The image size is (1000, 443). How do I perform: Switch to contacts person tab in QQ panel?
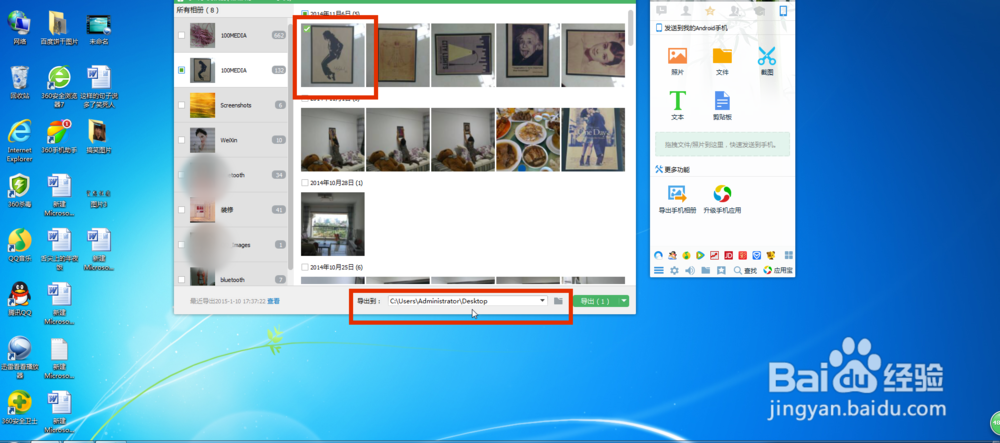tap(686, 10)
